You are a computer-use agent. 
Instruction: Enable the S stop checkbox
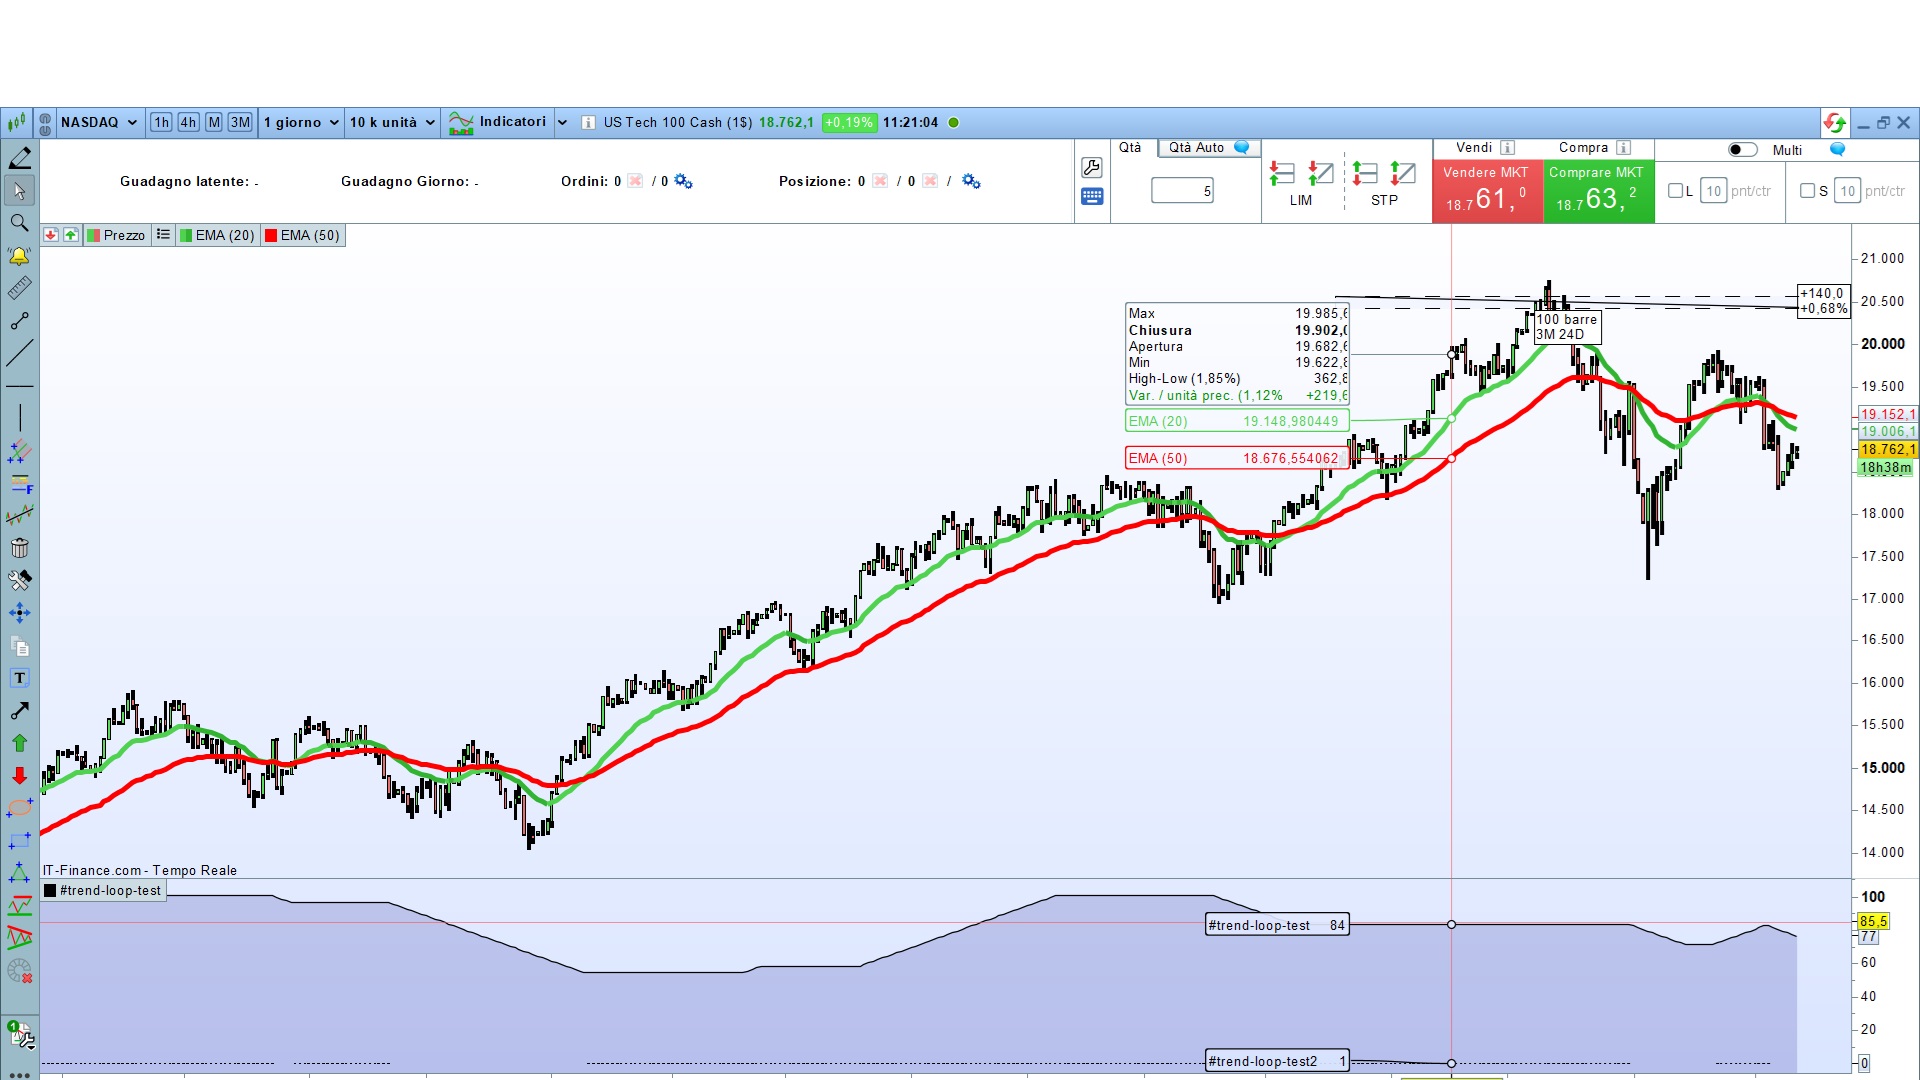1807,190
